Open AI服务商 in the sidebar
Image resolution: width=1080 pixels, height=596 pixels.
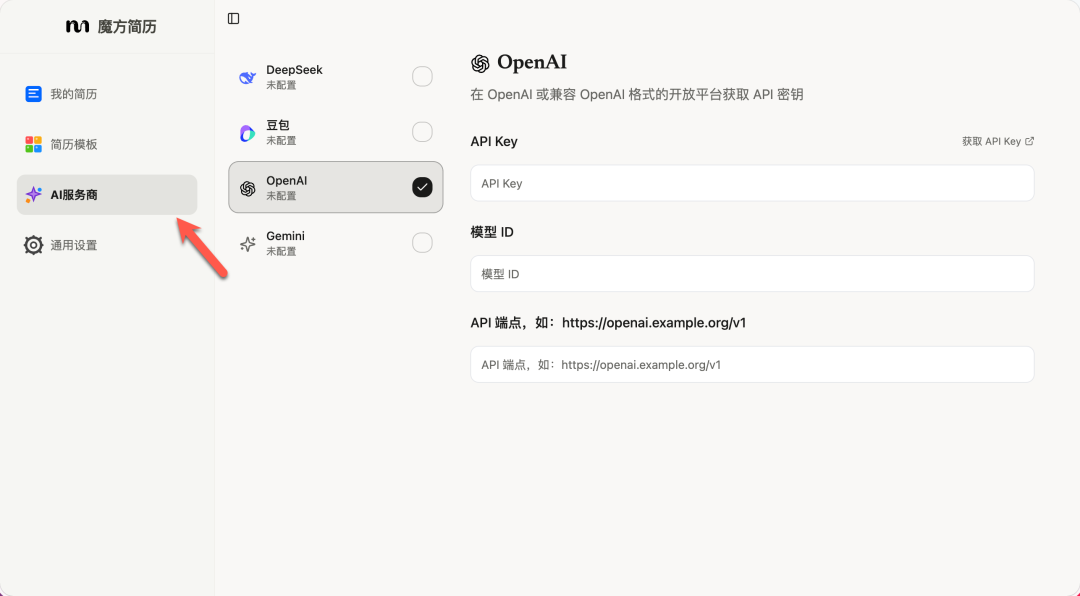coord(107,195)
